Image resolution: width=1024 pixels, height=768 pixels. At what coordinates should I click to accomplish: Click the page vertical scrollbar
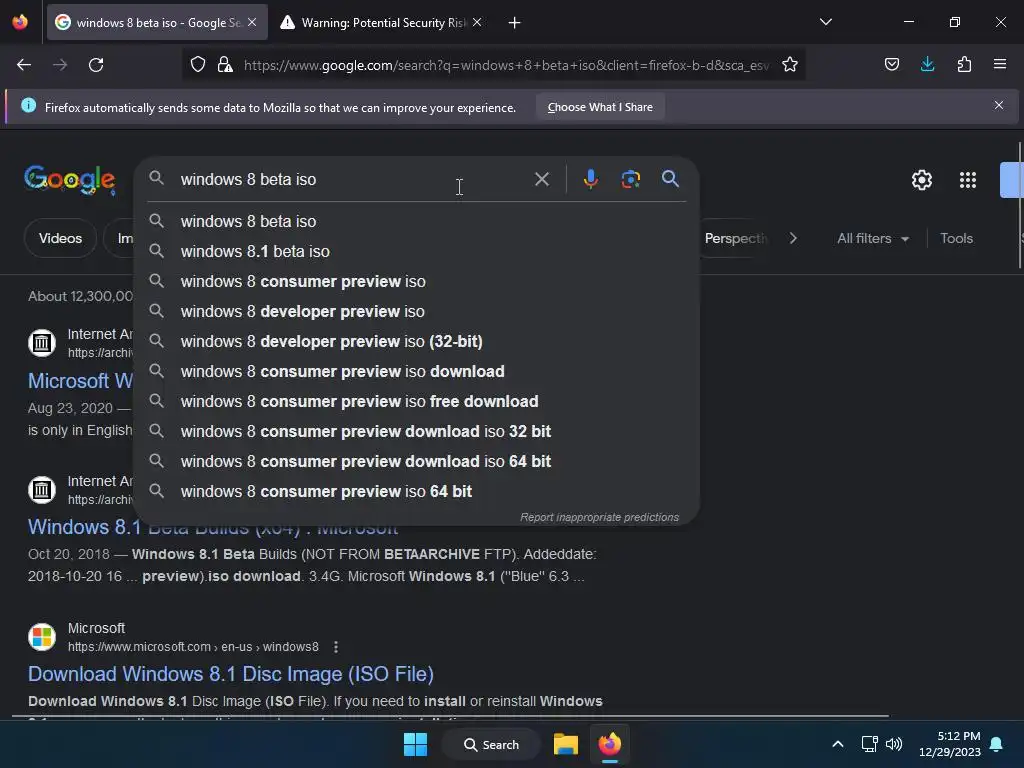point(1019,206)
